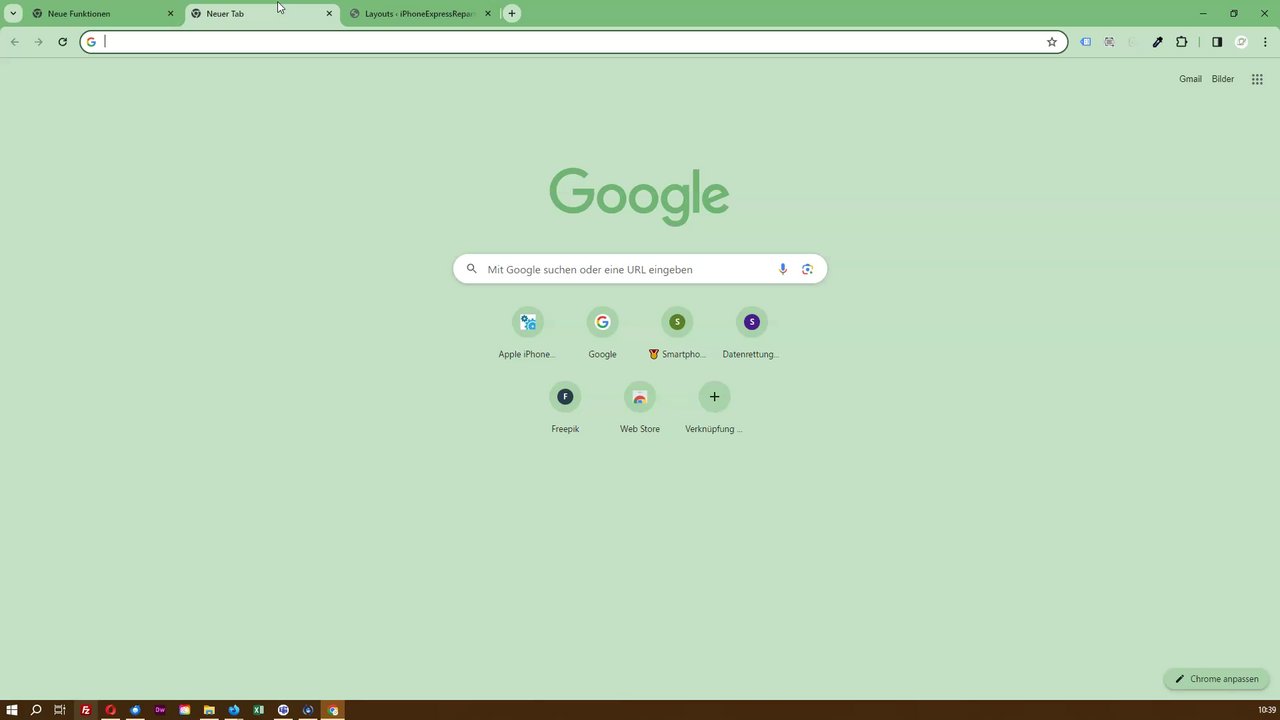Click the forward navigation arrow
The image size is (1280, 720).
(x=38, y=42)
